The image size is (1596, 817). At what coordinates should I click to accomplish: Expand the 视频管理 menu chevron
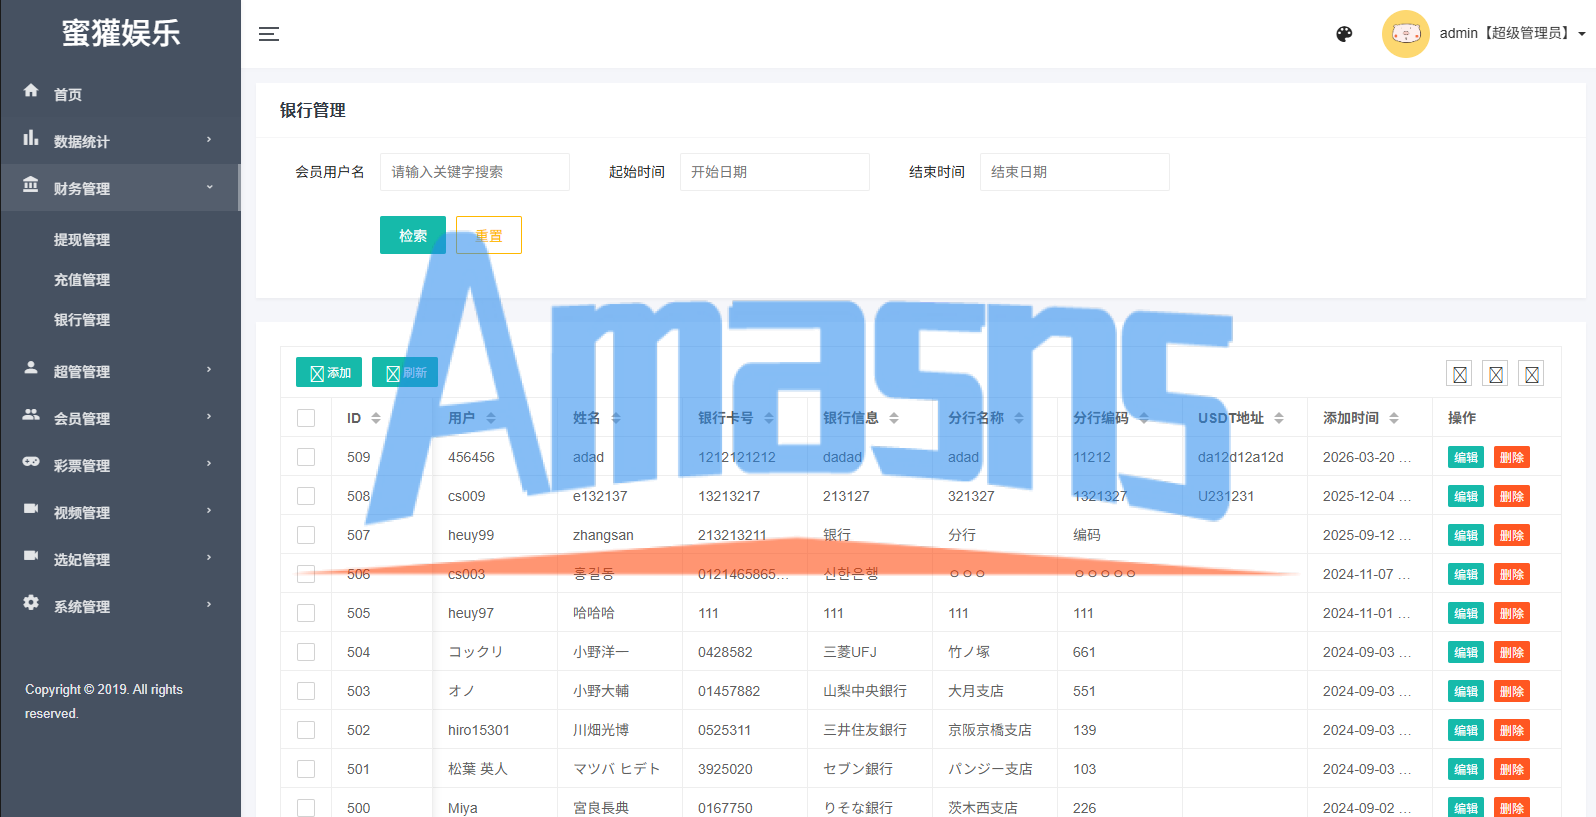click(x=209, y=510)
